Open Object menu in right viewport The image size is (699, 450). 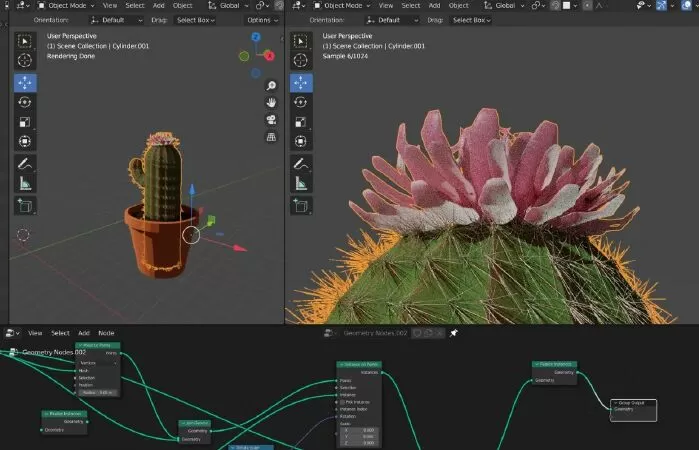(459, 6)
